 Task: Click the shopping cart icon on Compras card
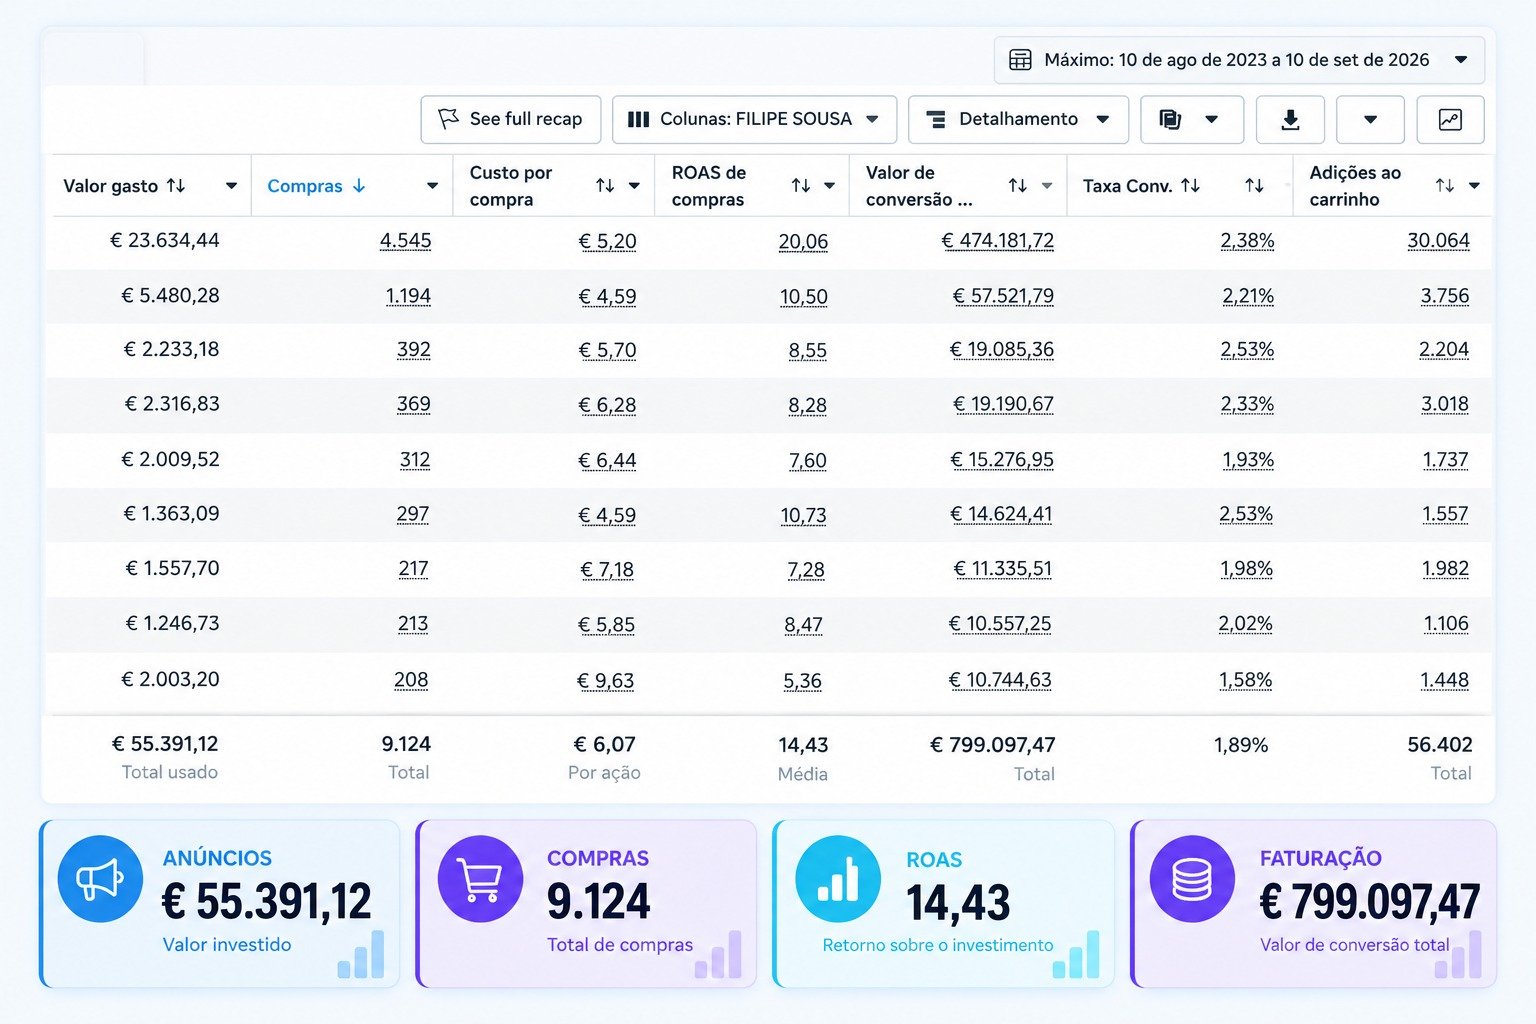pyautogui.click(x=480, y=879)
